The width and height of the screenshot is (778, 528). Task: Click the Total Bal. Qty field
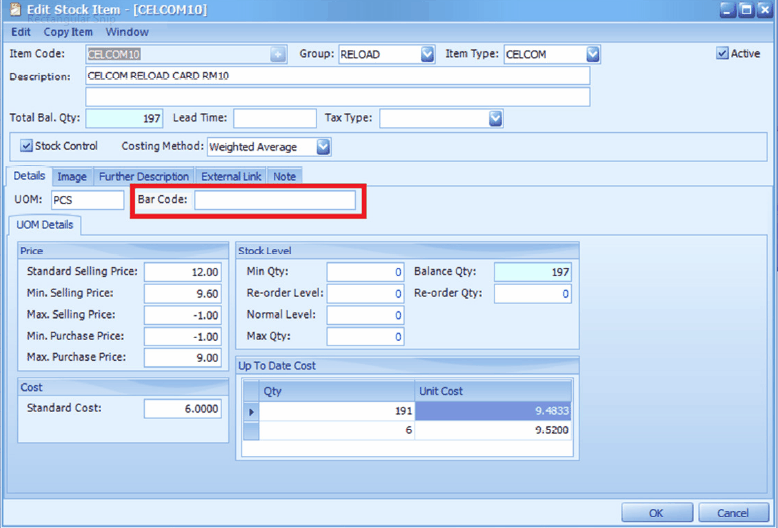pyautogui.click(x=124, y=119)
